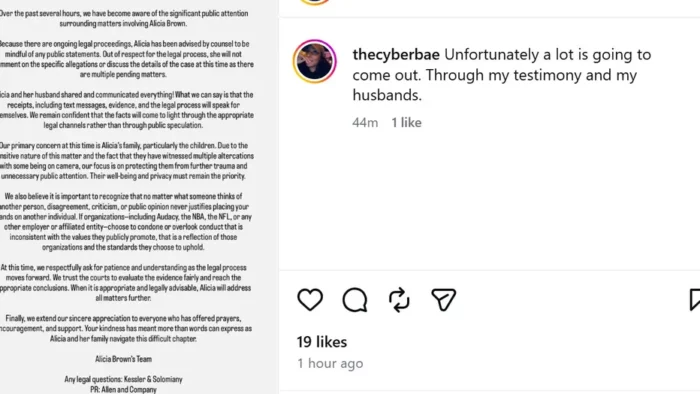The width and height of the screenshot is (700, 394).
Task: View who gave the comment 1 like
Action: coord(406,122)
